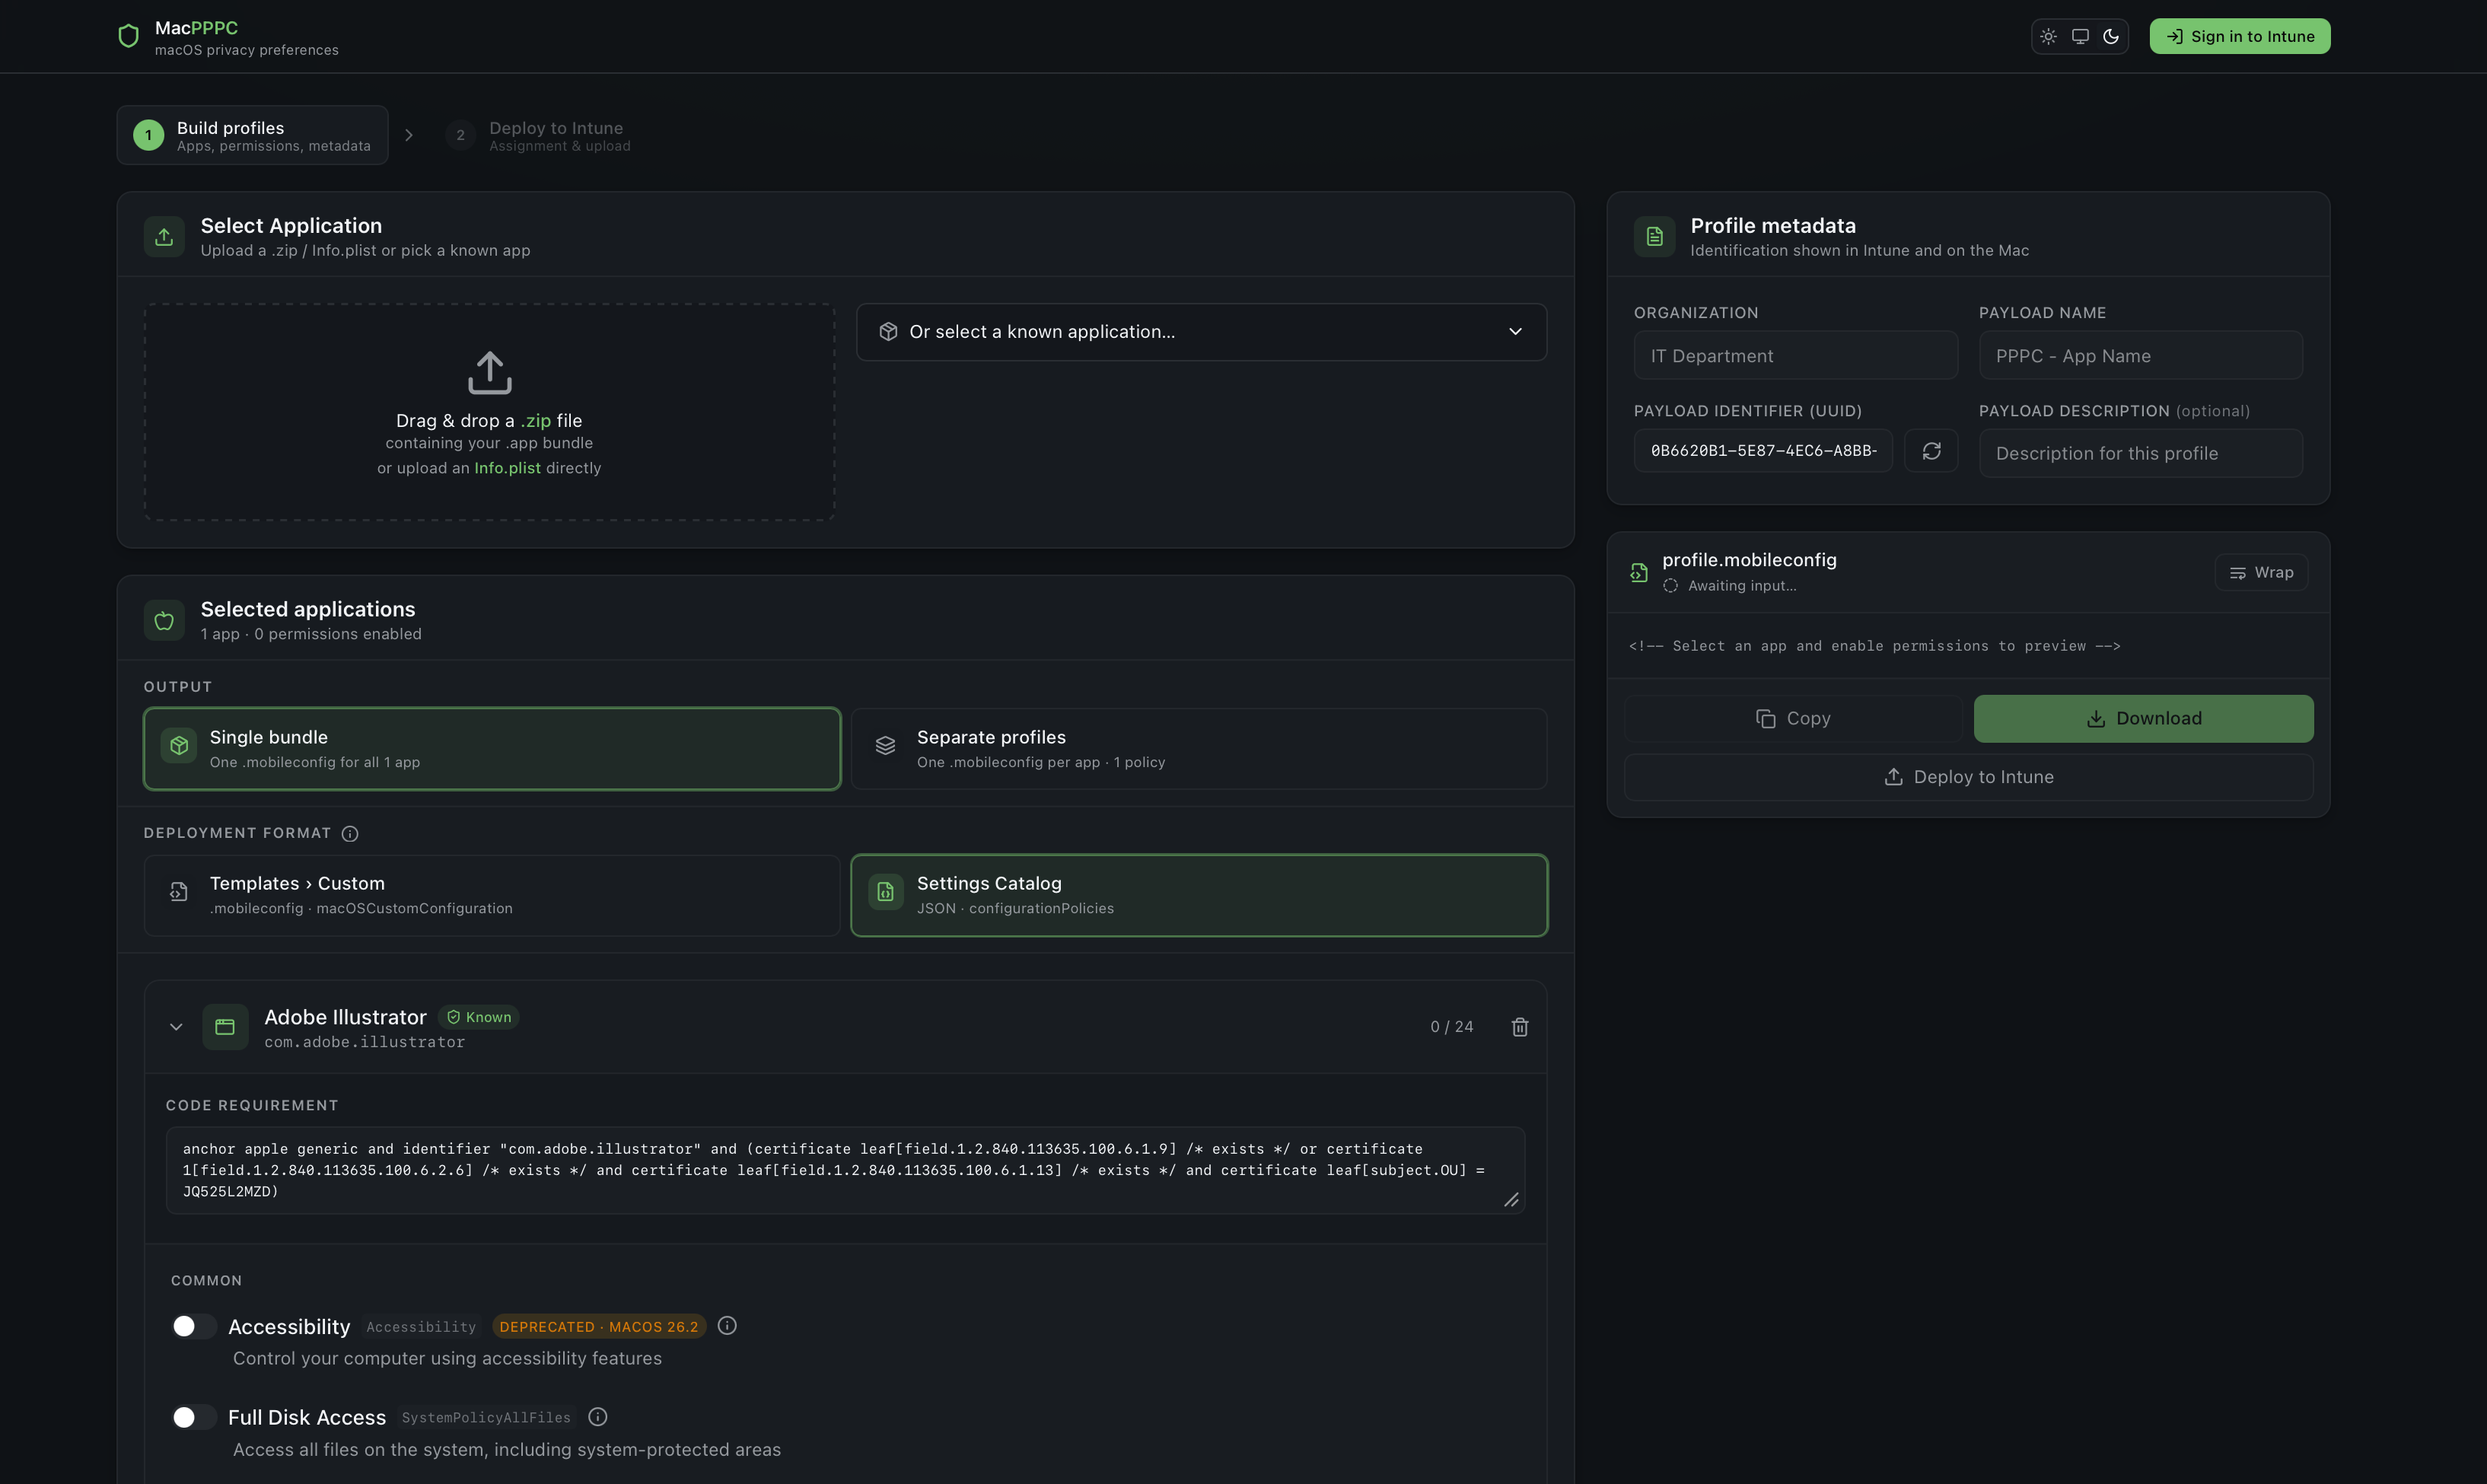
Task: Toggle the Accessibility permission switch
Action: 193,1326
